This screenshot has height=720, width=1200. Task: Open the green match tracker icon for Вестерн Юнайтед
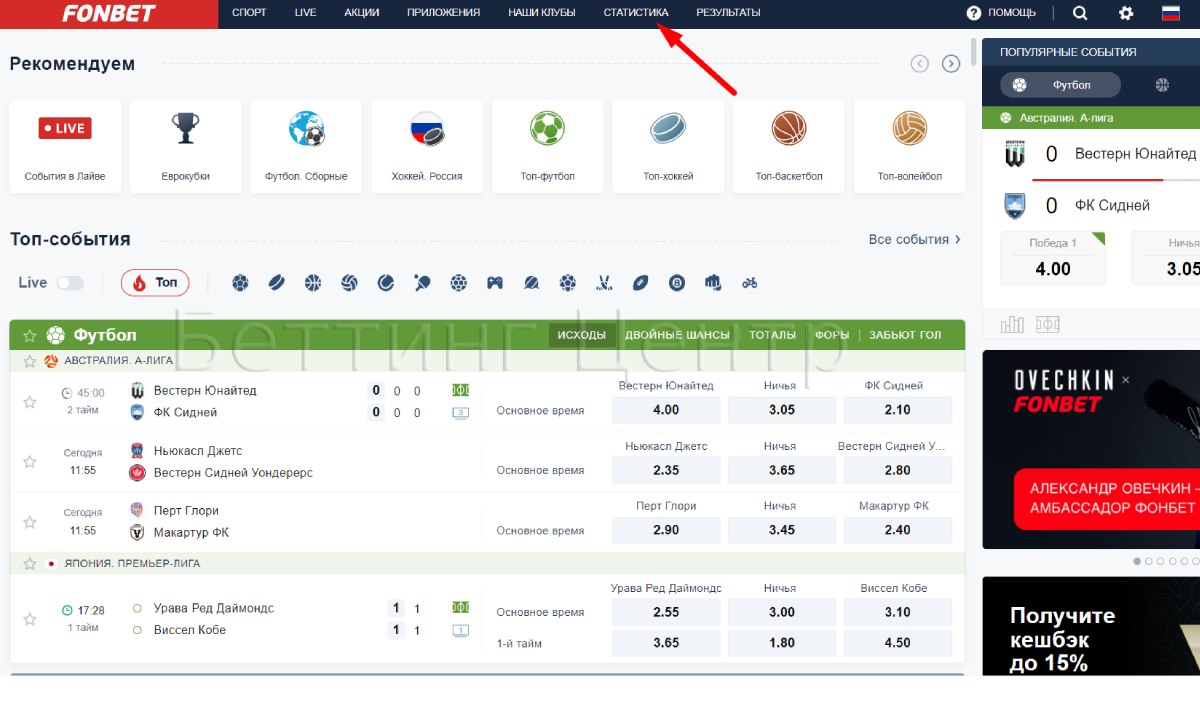point(461,390)
